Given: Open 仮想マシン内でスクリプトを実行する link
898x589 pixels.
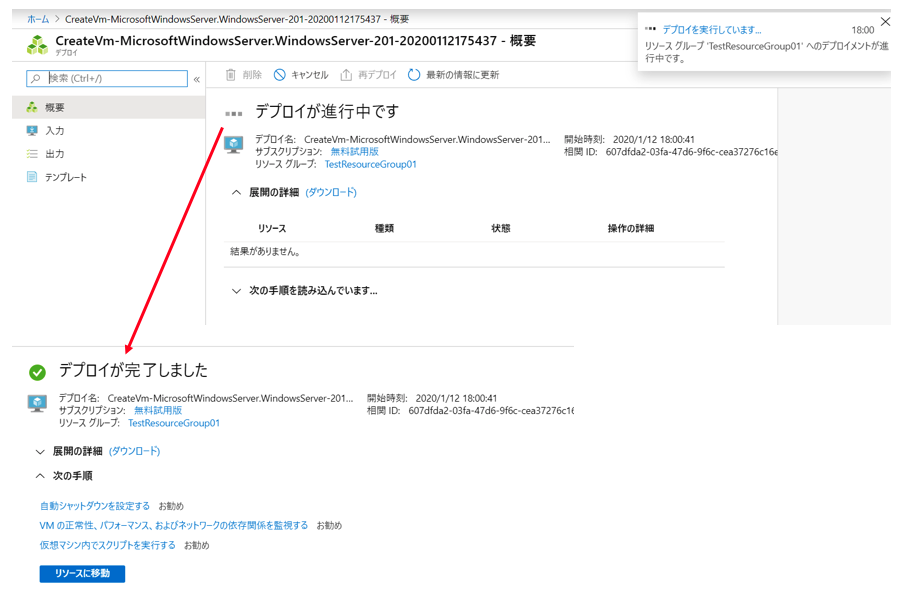Looking at the screenshot, I should (108, 545).
